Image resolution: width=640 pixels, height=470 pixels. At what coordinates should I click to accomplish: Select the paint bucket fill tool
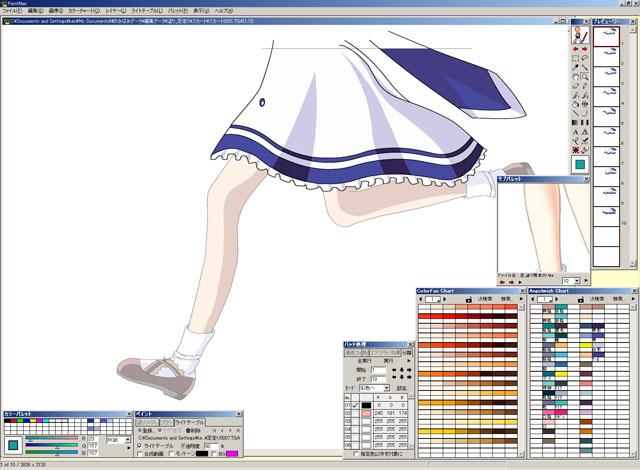tap(575, 104)
